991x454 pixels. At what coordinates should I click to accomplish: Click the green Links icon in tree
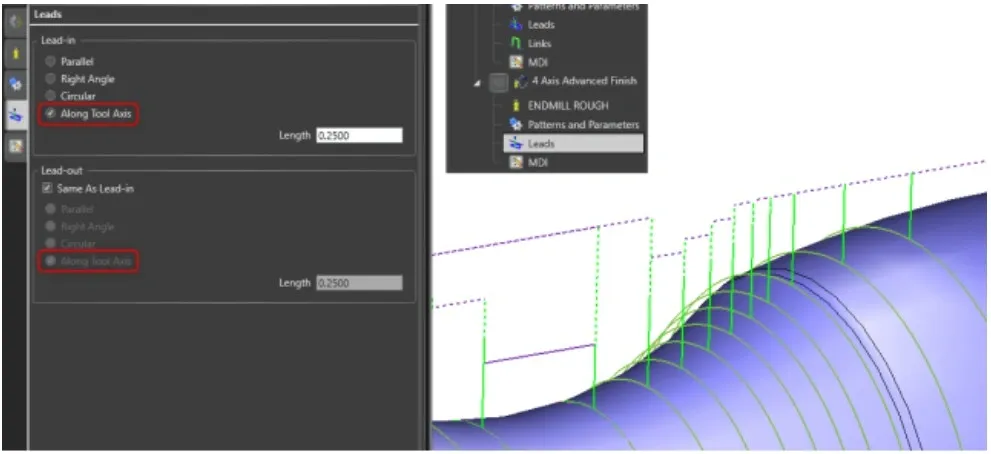pos(516,44)
